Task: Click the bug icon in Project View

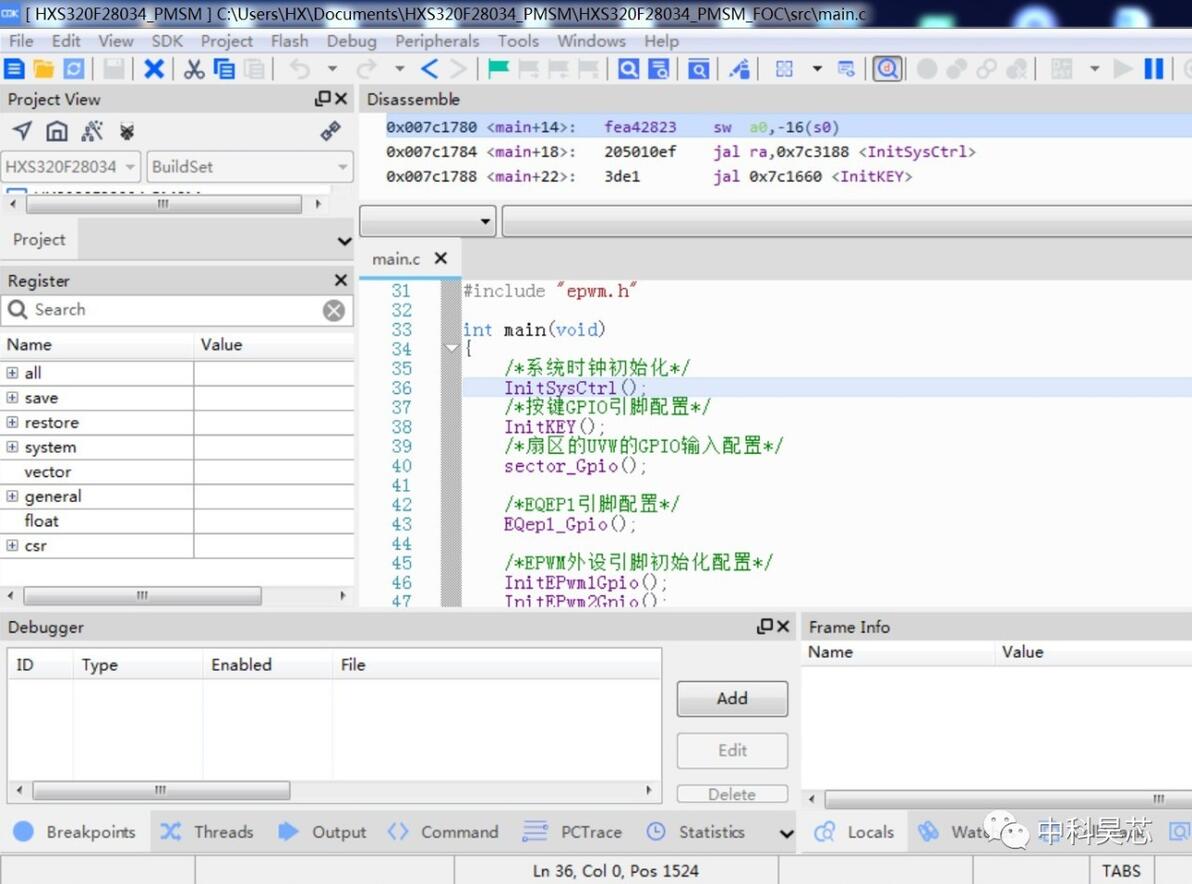Action: pos(126,131)
